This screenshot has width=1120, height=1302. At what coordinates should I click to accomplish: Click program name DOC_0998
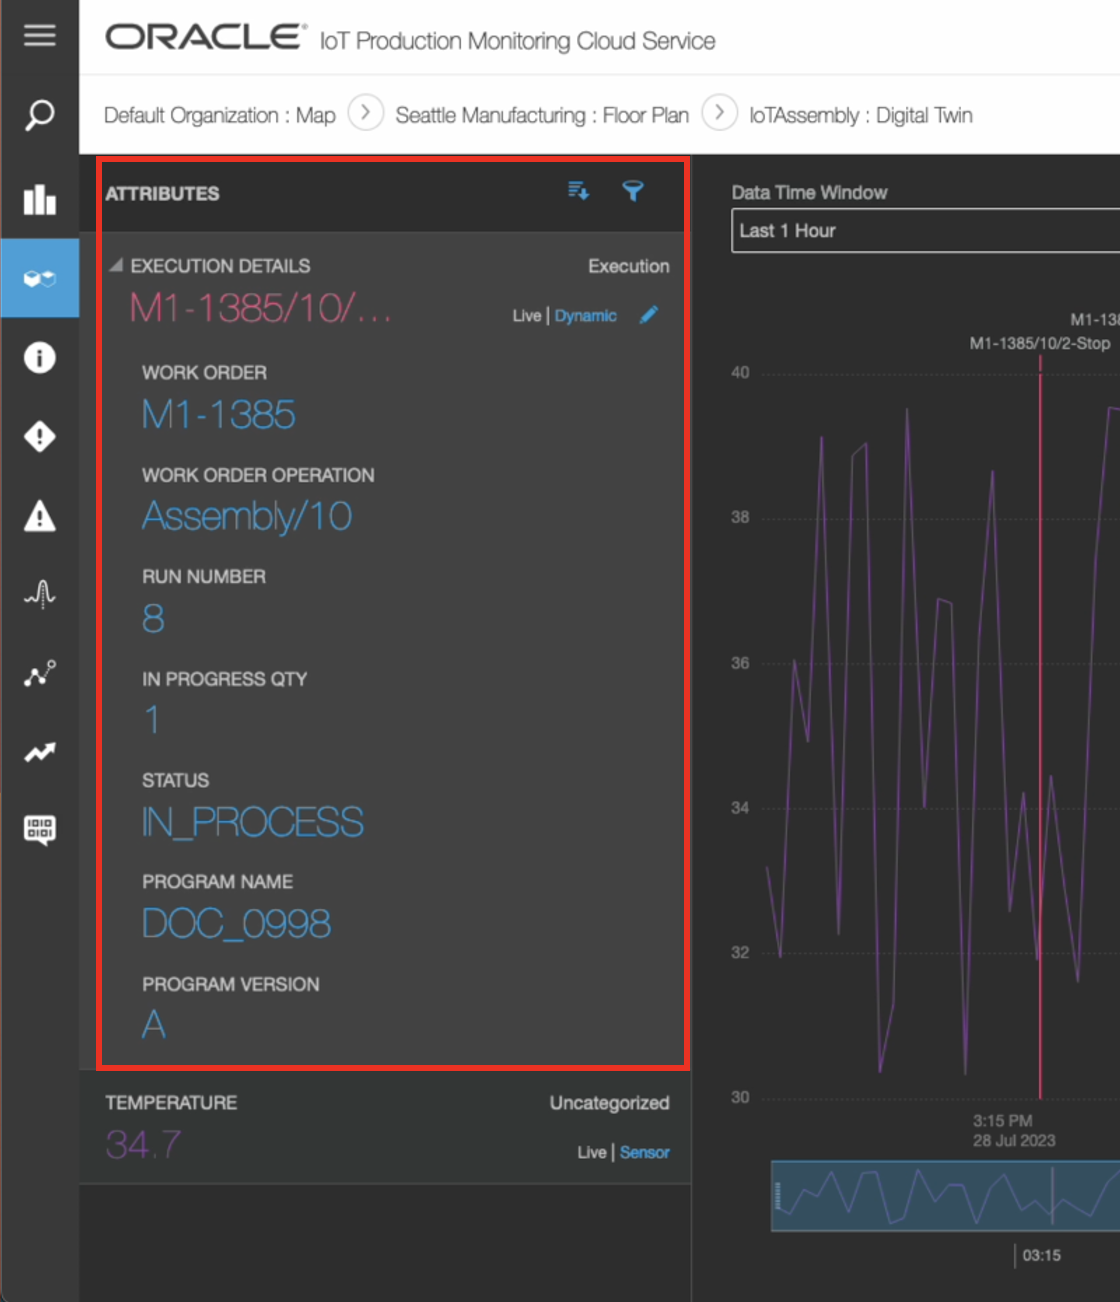point(236,924)
